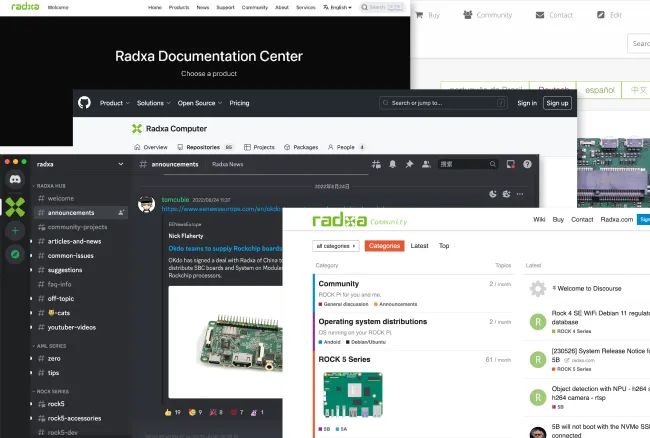Open Welcome to Discourse topic
Image resolution: width=650 pixels, height=438 pixels.
[589, 288]
